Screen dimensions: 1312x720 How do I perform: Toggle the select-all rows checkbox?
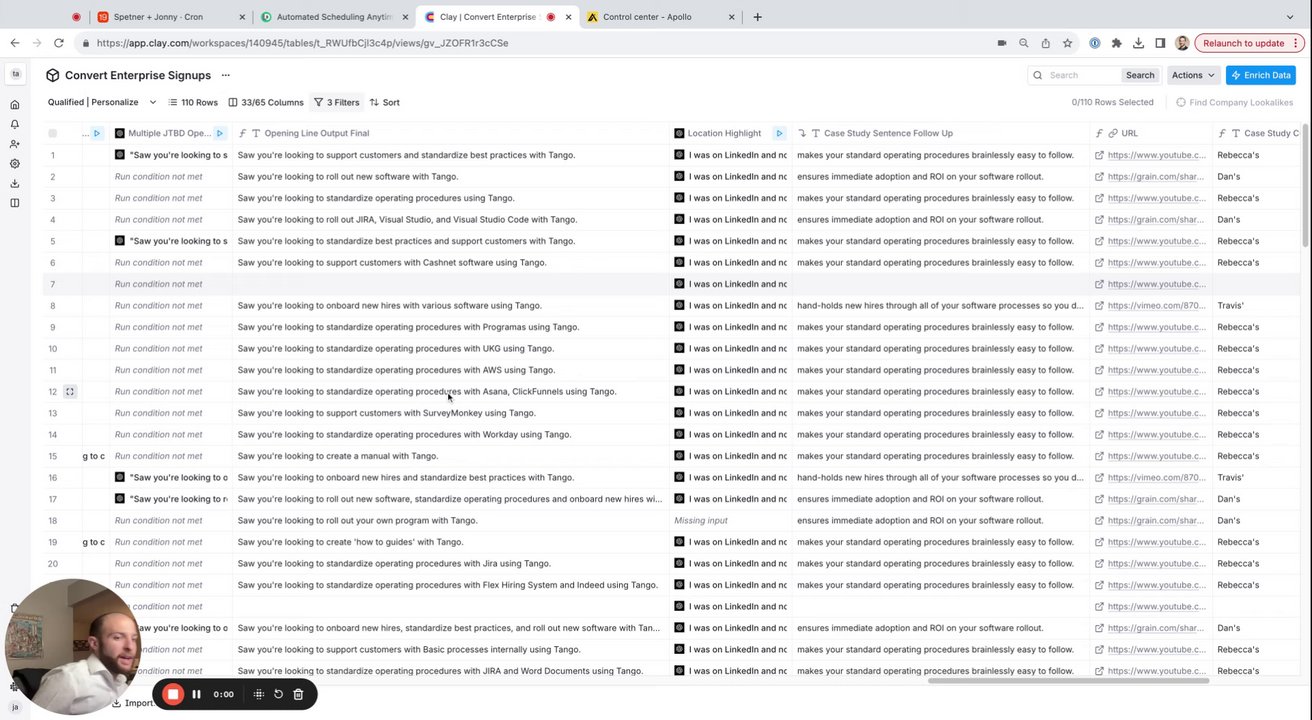53,133
